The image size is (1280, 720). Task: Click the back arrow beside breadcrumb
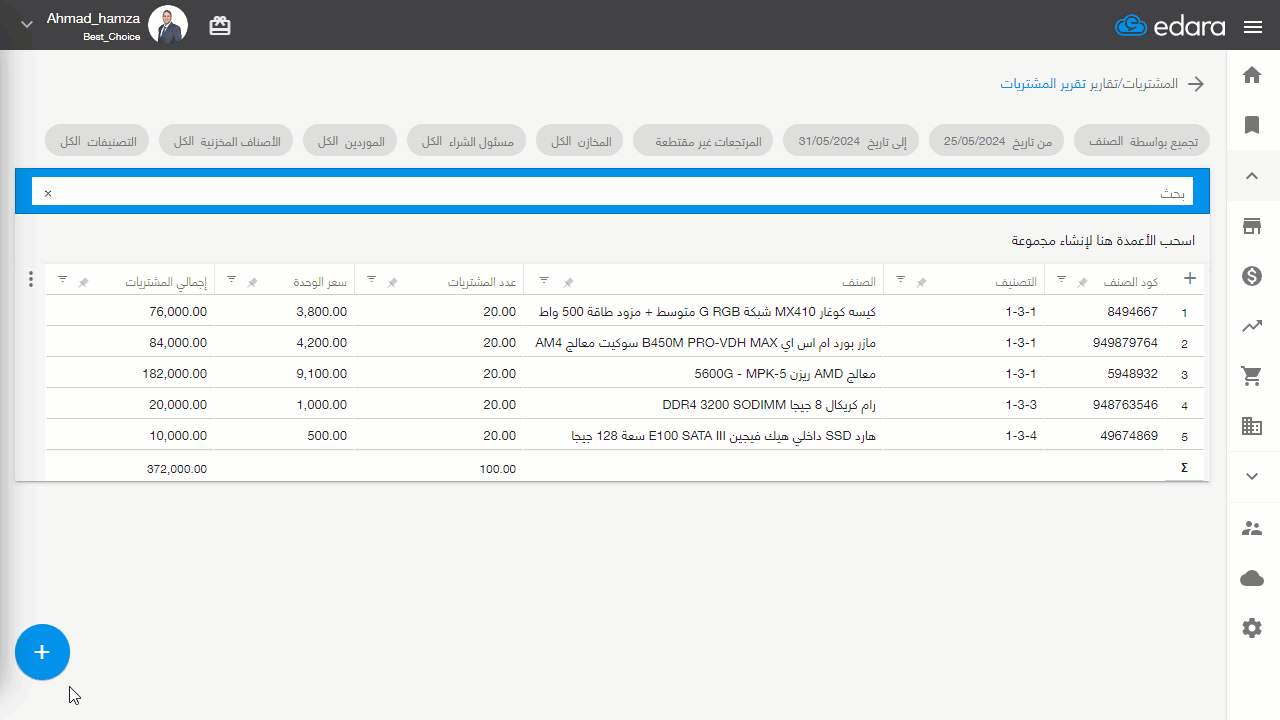click(1196, 84)
